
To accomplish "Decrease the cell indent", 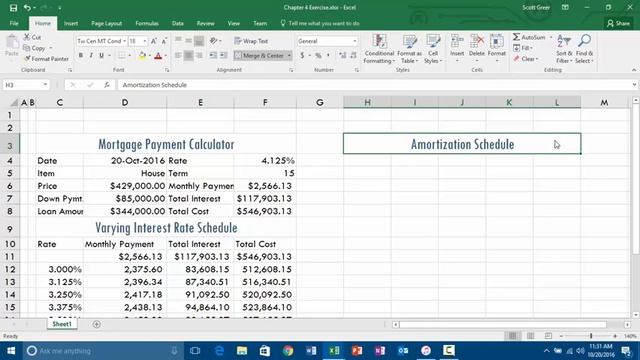I will point(213,56).
